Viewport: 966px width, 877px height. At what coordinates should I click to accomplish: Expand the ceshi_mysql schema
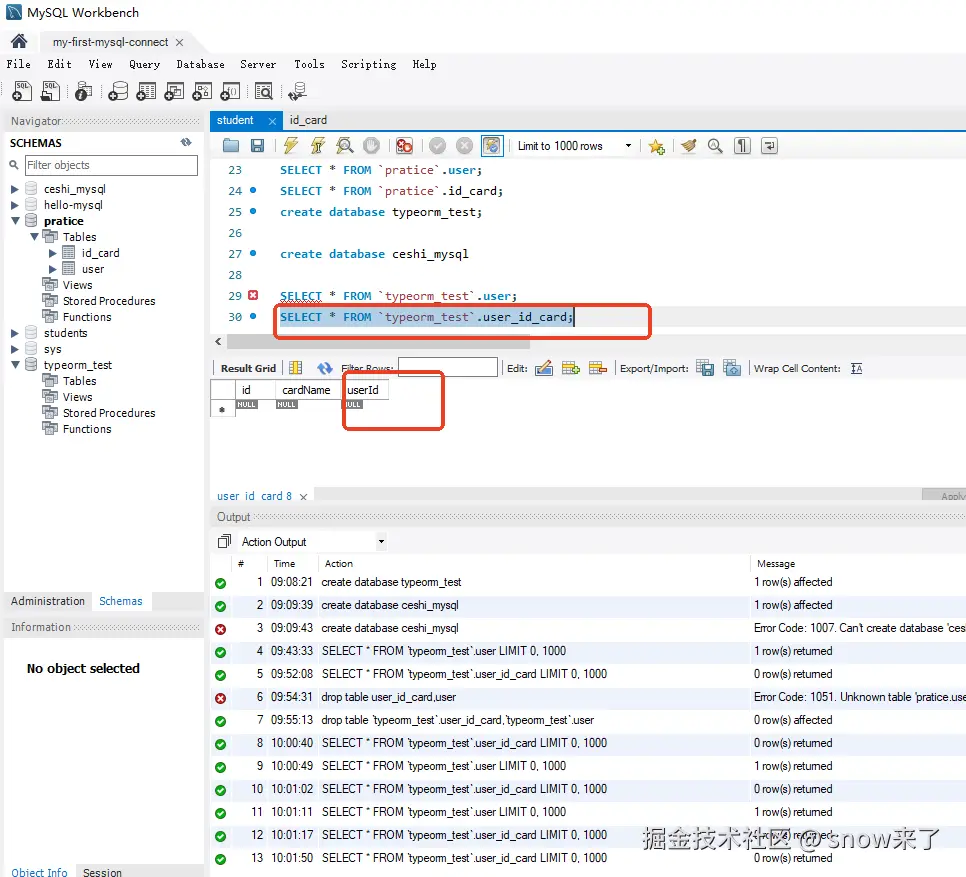15,189
